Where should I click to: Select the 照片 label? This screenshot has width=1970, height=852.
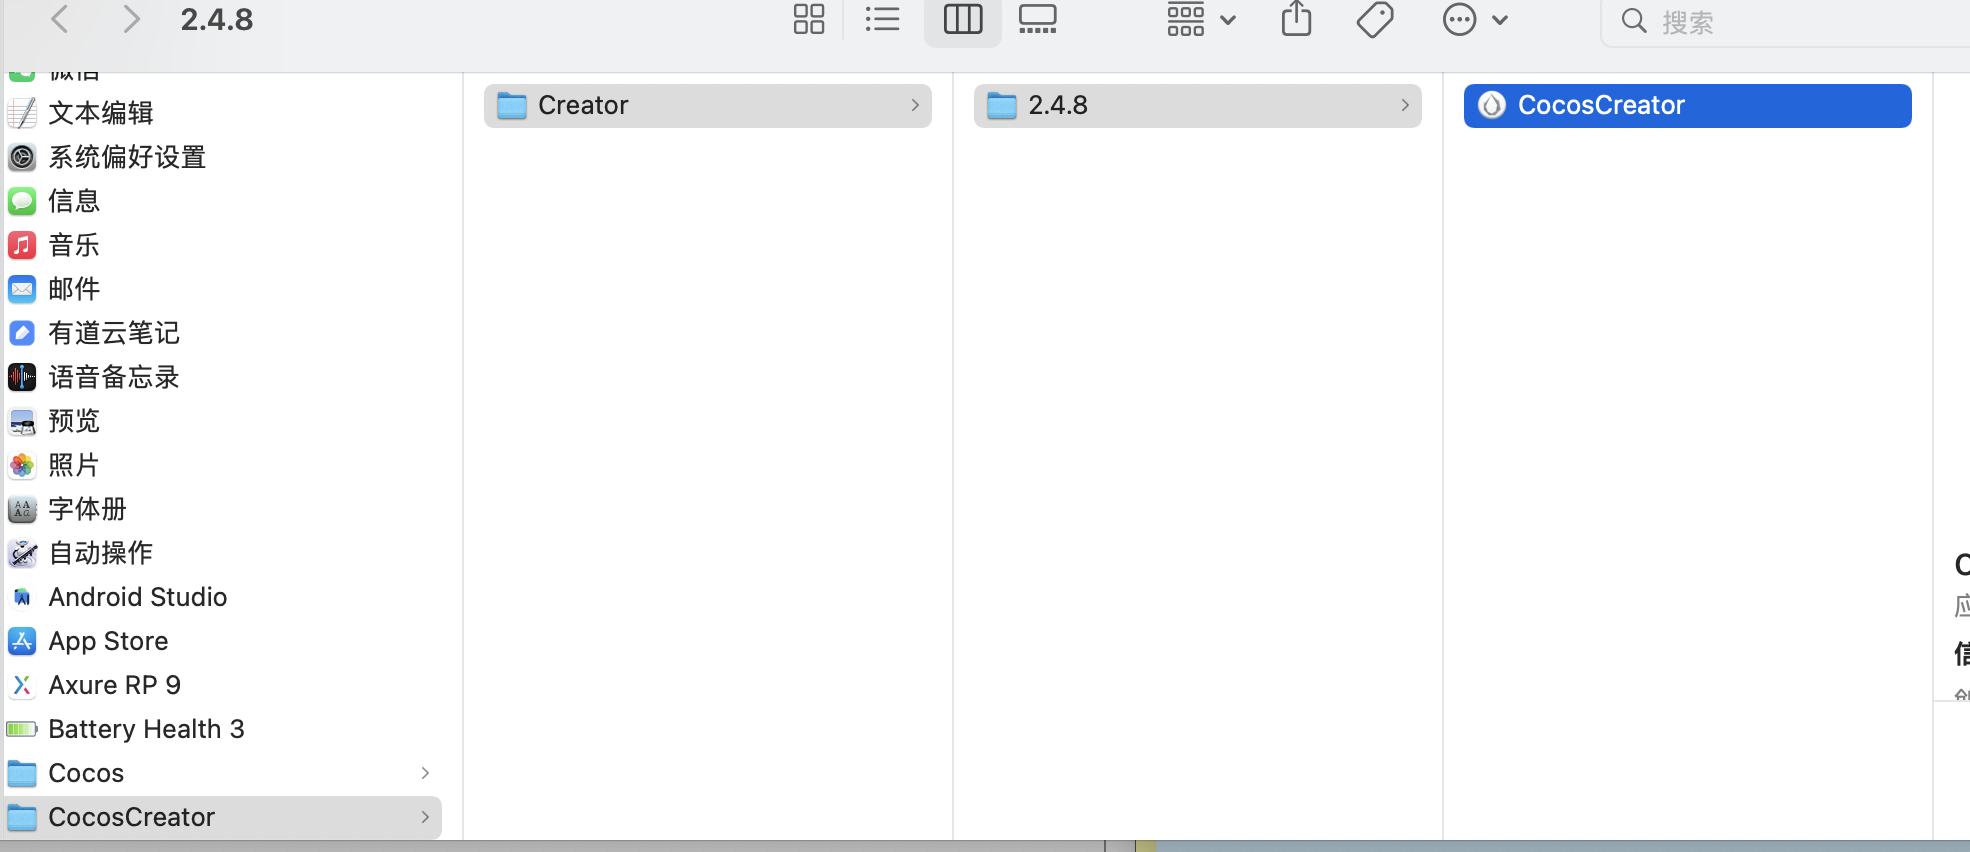click(74, 465)
